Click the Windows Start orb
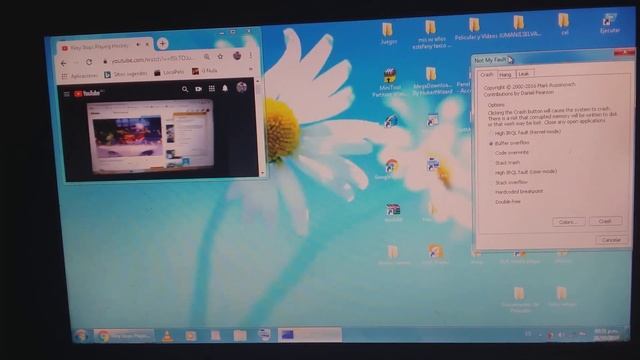The width and height of the screenshot is (640, 360). [x=81, y=336]
